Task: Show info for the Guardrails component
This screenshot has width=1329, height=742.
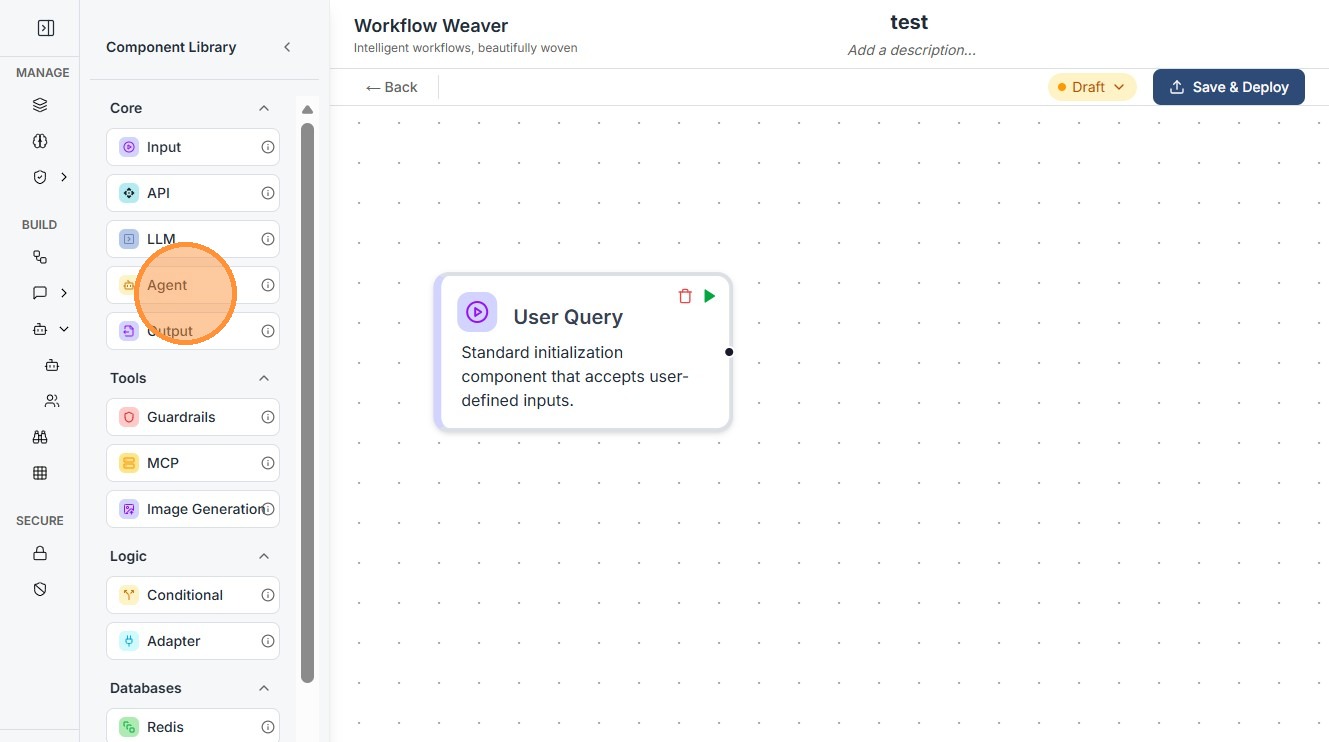Action: (268, 417)
